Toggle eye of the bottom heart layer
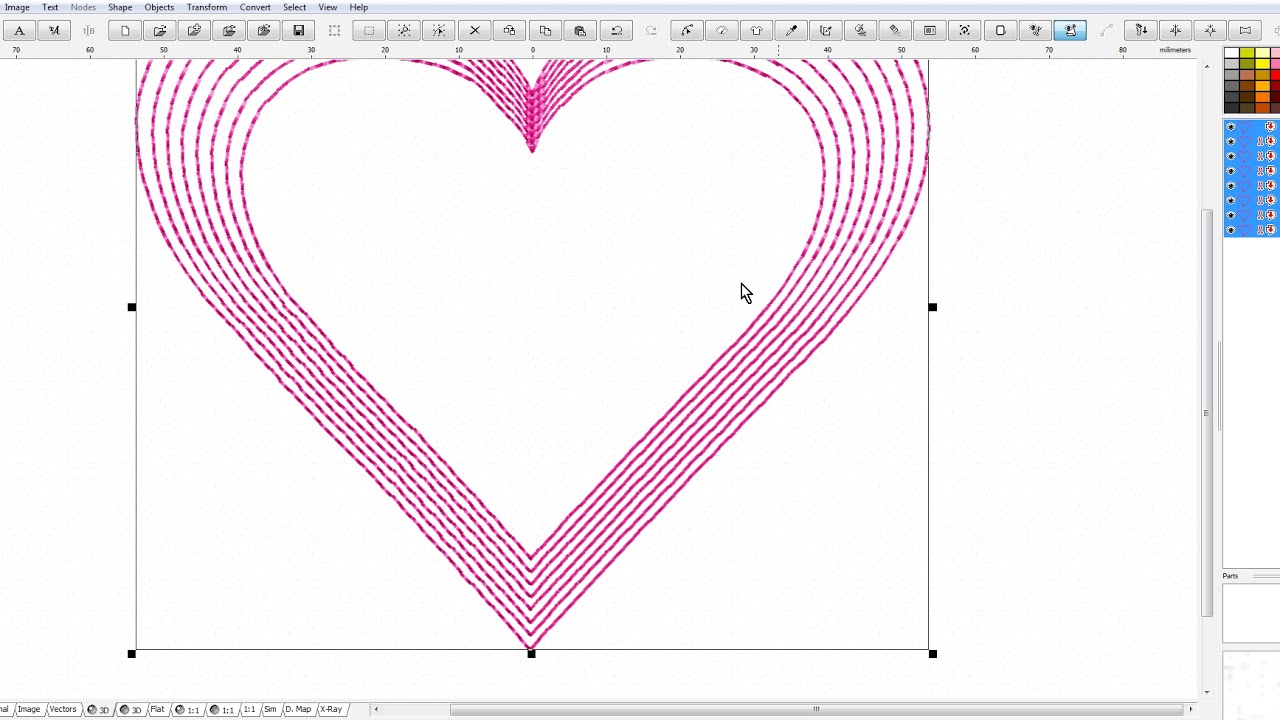 point(1231,230)
